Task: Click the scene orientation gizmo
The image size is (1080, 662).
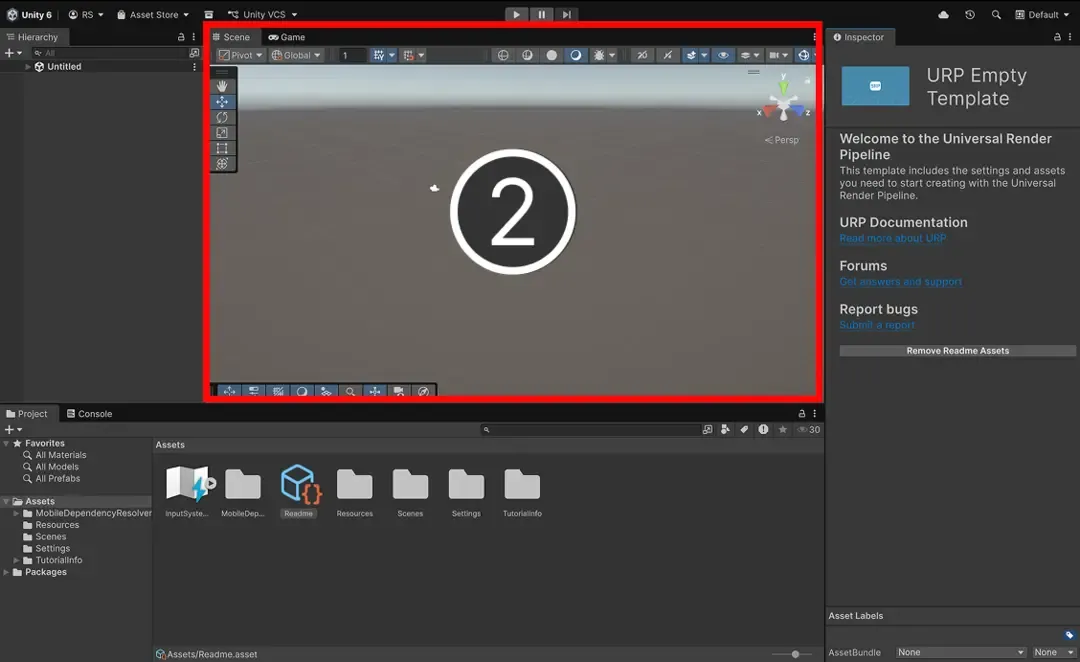Action: pos(784,102)
